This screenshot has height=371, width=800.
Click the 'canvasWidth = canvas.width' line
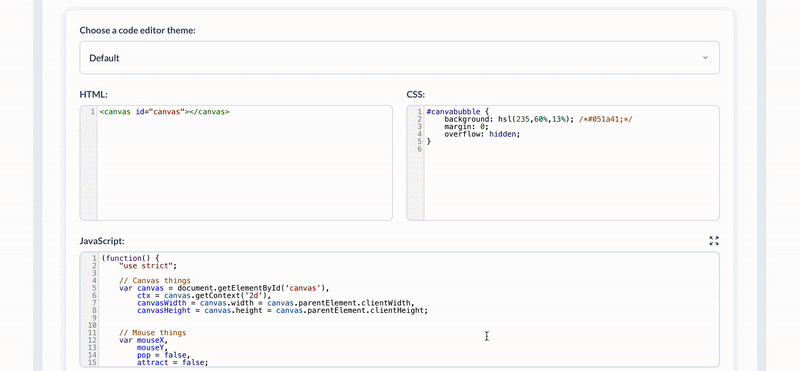276,303
